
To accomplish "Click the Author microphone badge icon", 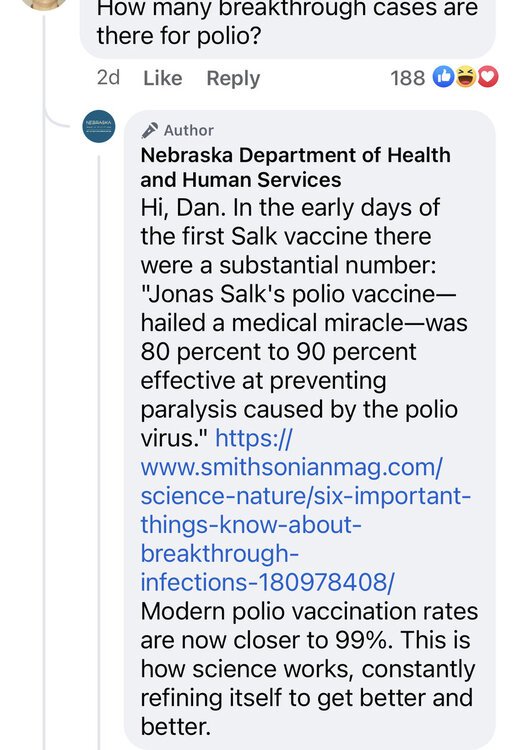I will click(x=149, y=130).
